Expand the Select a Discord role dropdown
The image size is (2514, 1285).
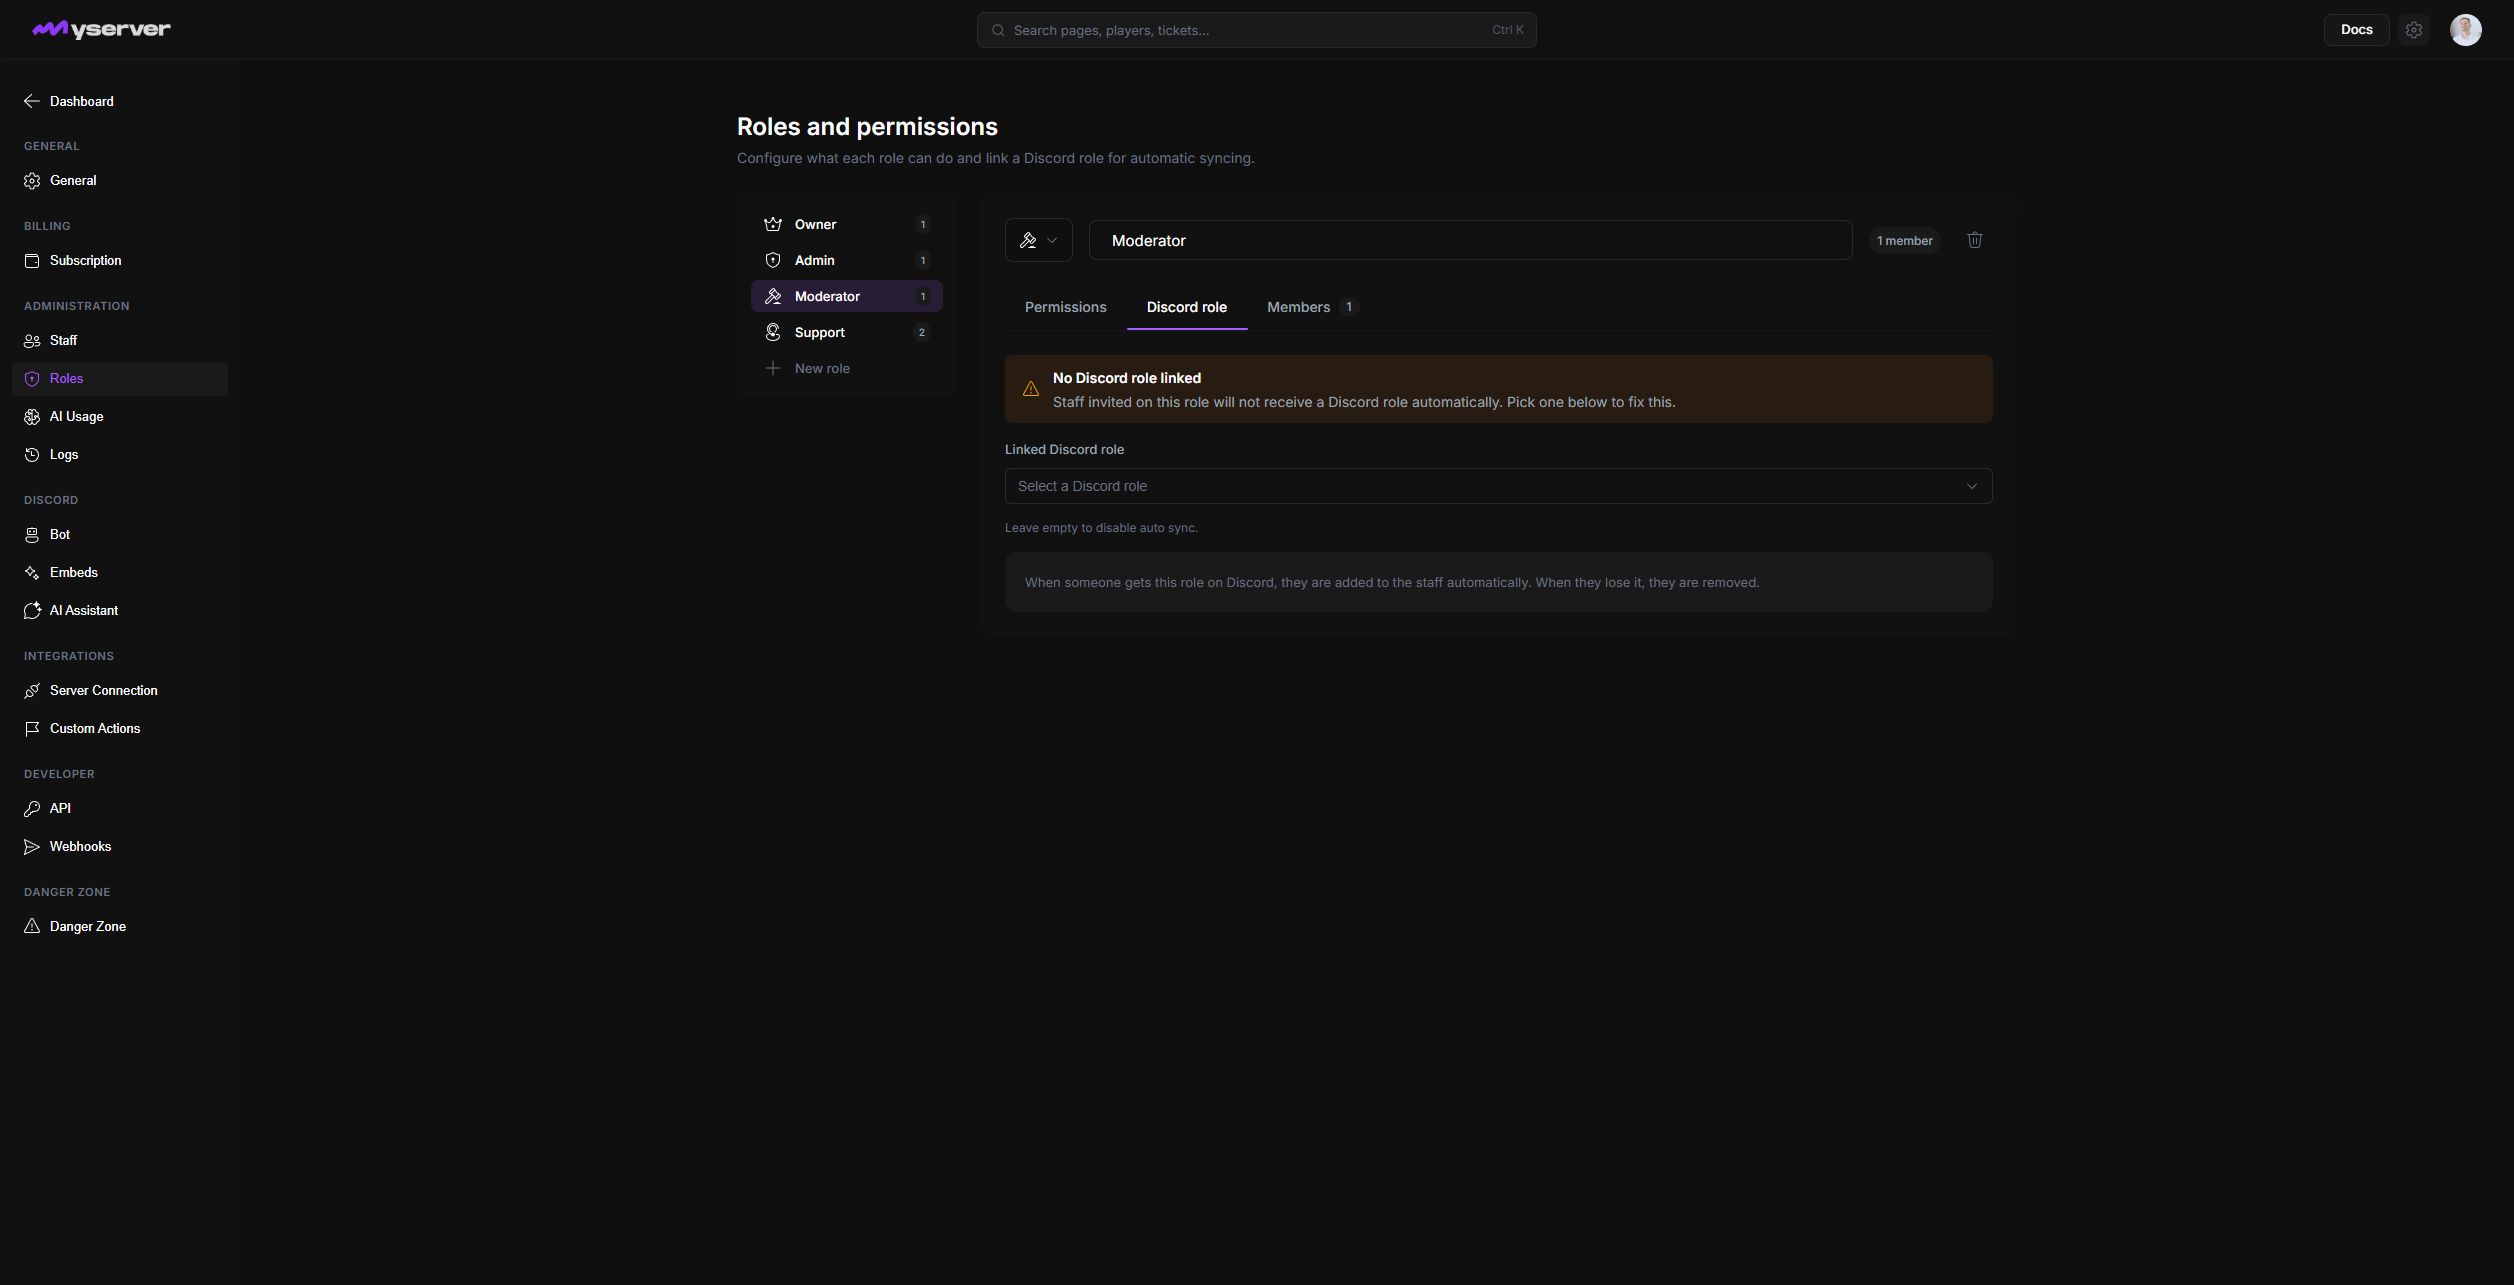click(x=1498, y=486)
